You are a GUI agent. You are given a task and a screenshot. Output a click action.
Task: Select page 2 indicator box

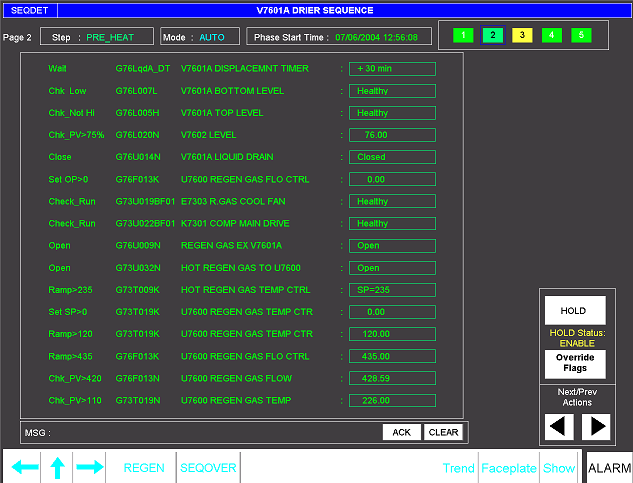pyautogui.click(x=493, y=35)
